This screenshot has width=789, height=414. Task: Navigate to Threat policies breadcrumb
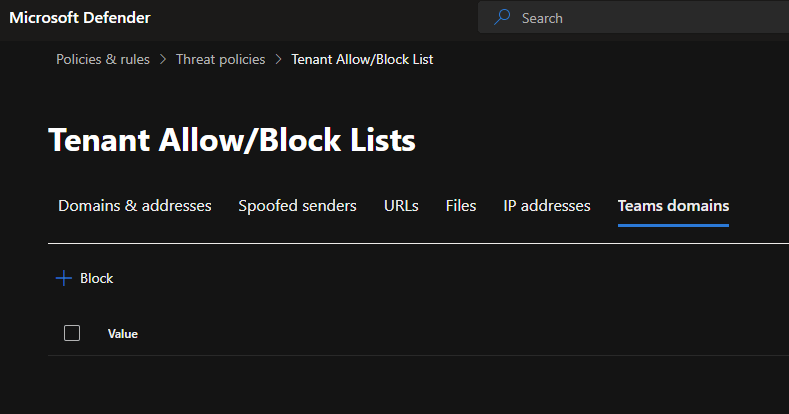[221, 60]
